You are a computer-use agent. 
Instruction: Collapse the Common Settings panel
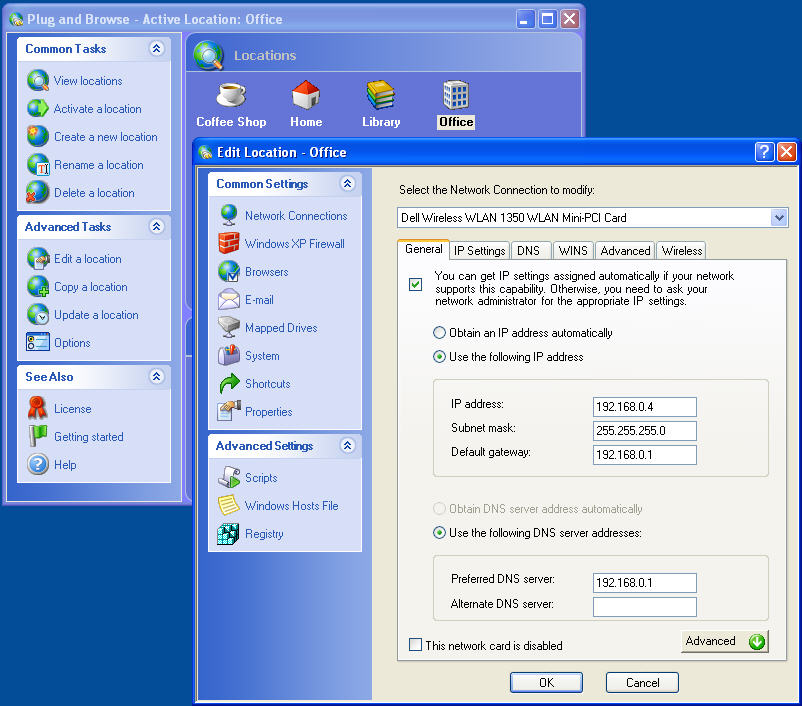(x=347, y=184)
